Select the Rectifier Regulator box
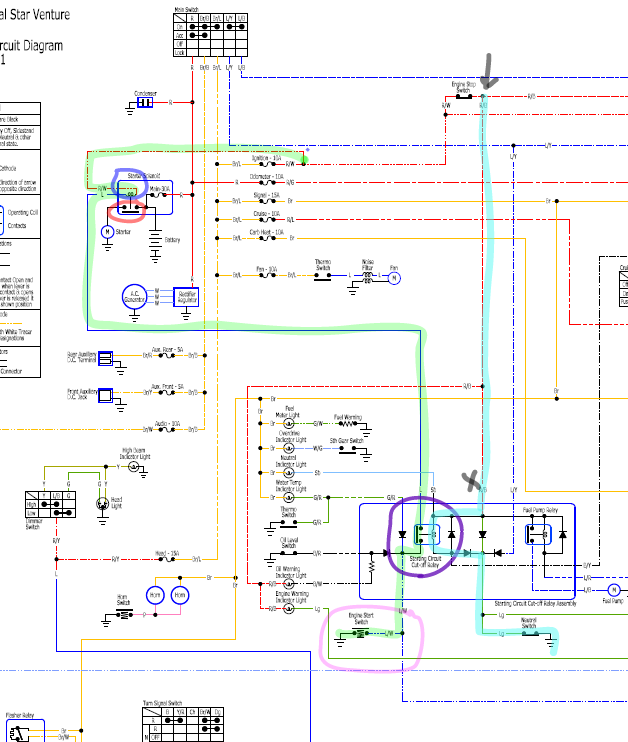The height and width of the screenshot is (742, 628). (x=186, y=297)
